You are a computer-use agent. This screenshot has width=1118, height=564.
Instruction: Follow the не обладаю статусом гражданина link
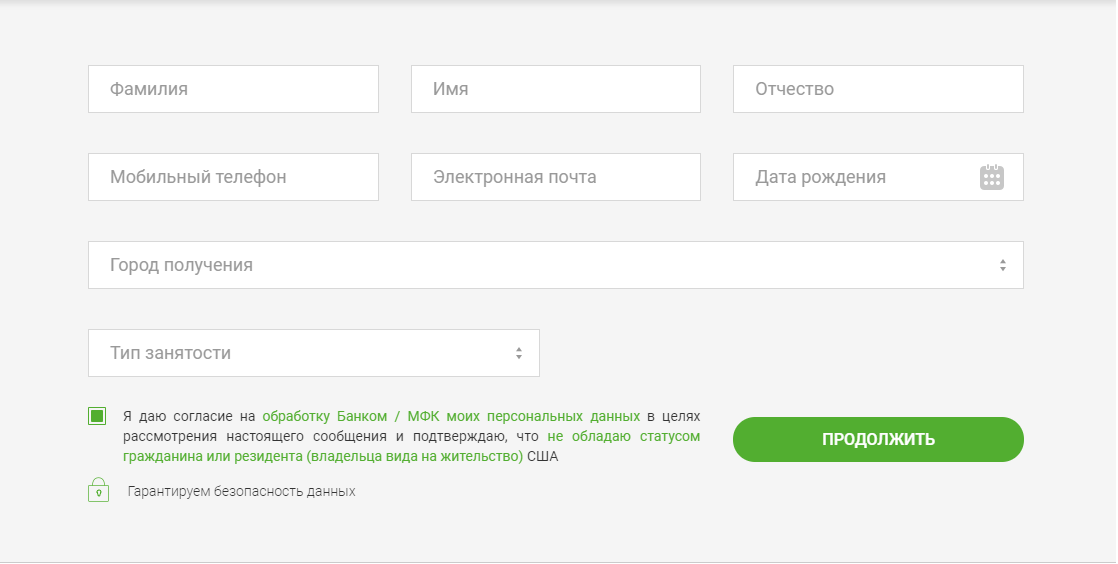click(622, 437)
